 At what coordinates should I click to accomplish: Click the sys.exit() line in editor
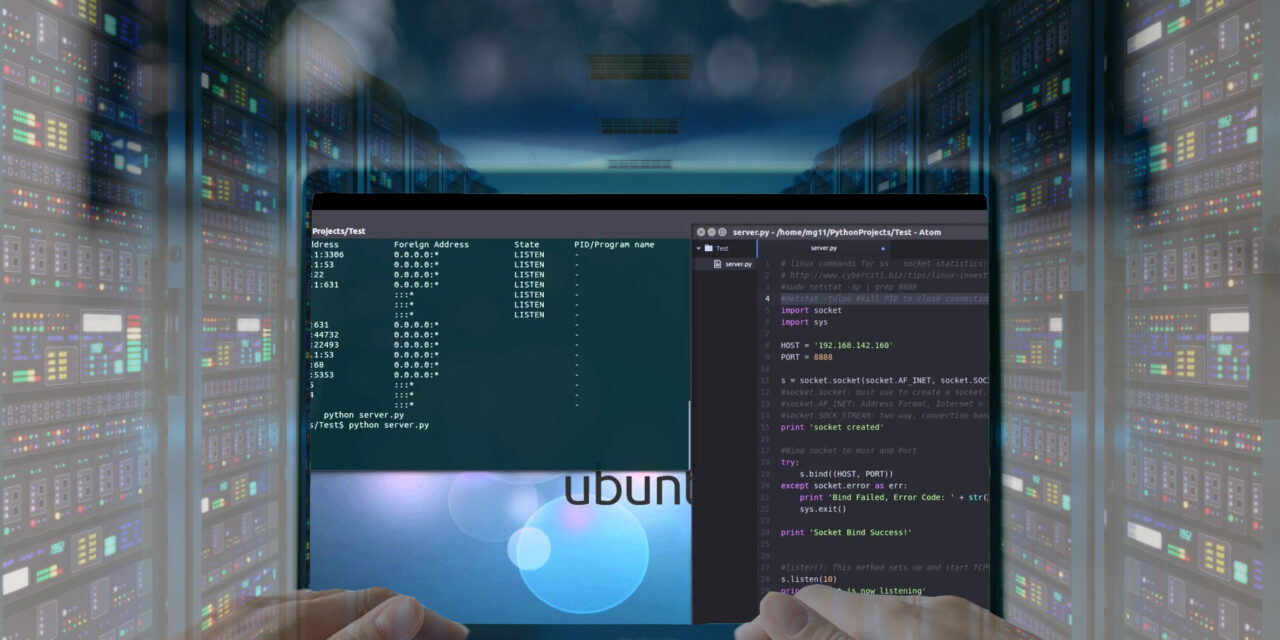pos(822,508)
